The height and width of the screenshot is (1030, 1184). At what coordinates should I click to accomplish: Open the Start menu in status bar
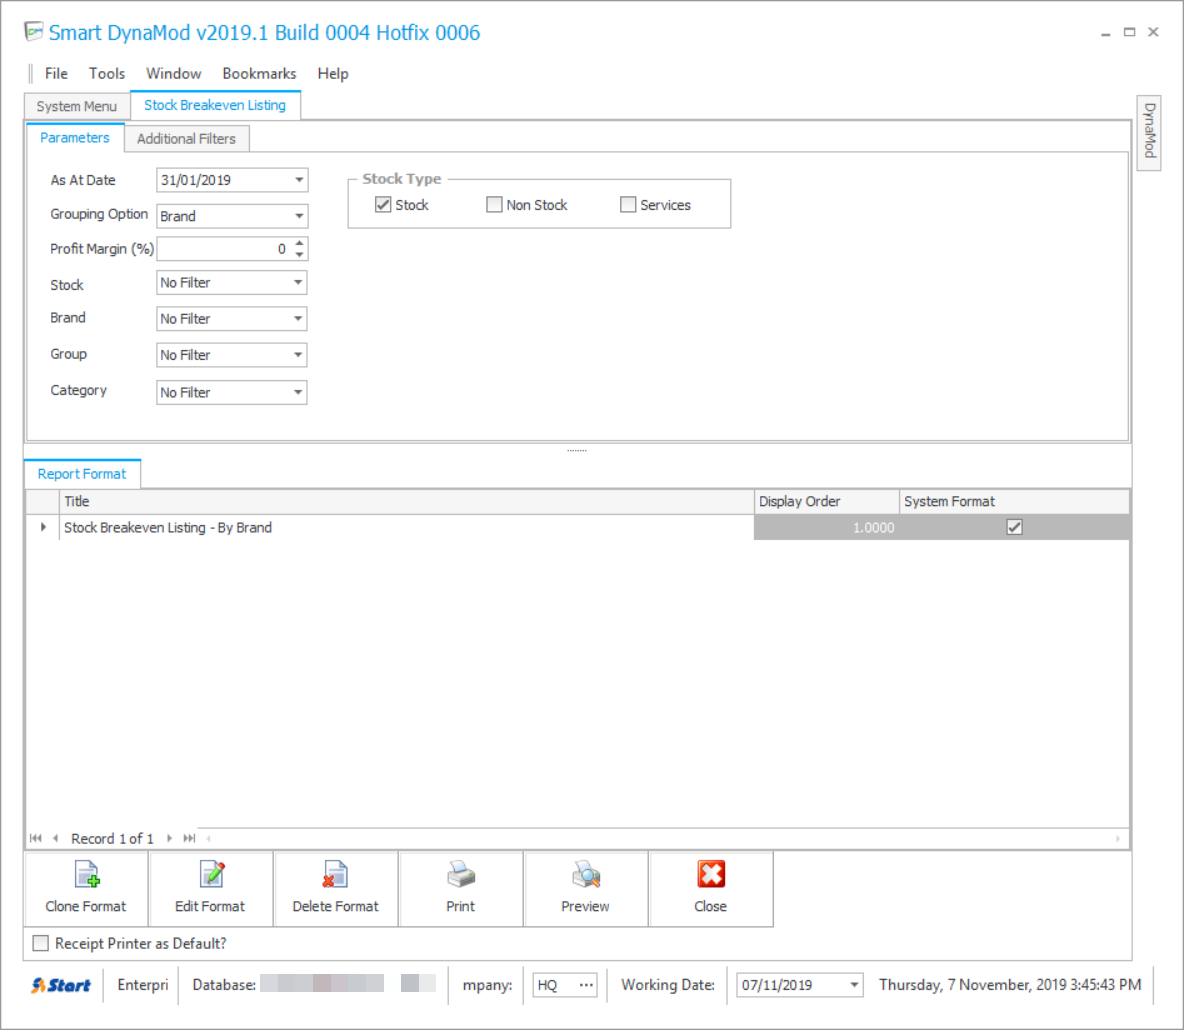61,985
